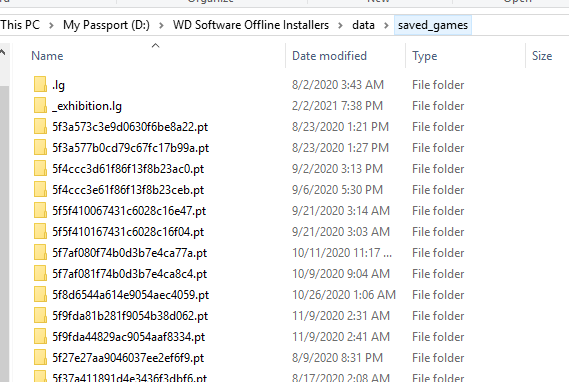Screen dimensions: 569x382
Task: Expand breadcrumb chevron after This PC
Action: pyautogui.click(x=51, y=25)
